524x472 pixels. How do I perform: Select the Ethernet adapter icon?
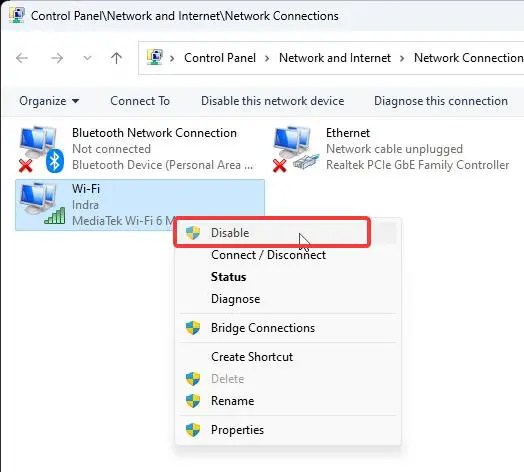[x=296, y=149]
